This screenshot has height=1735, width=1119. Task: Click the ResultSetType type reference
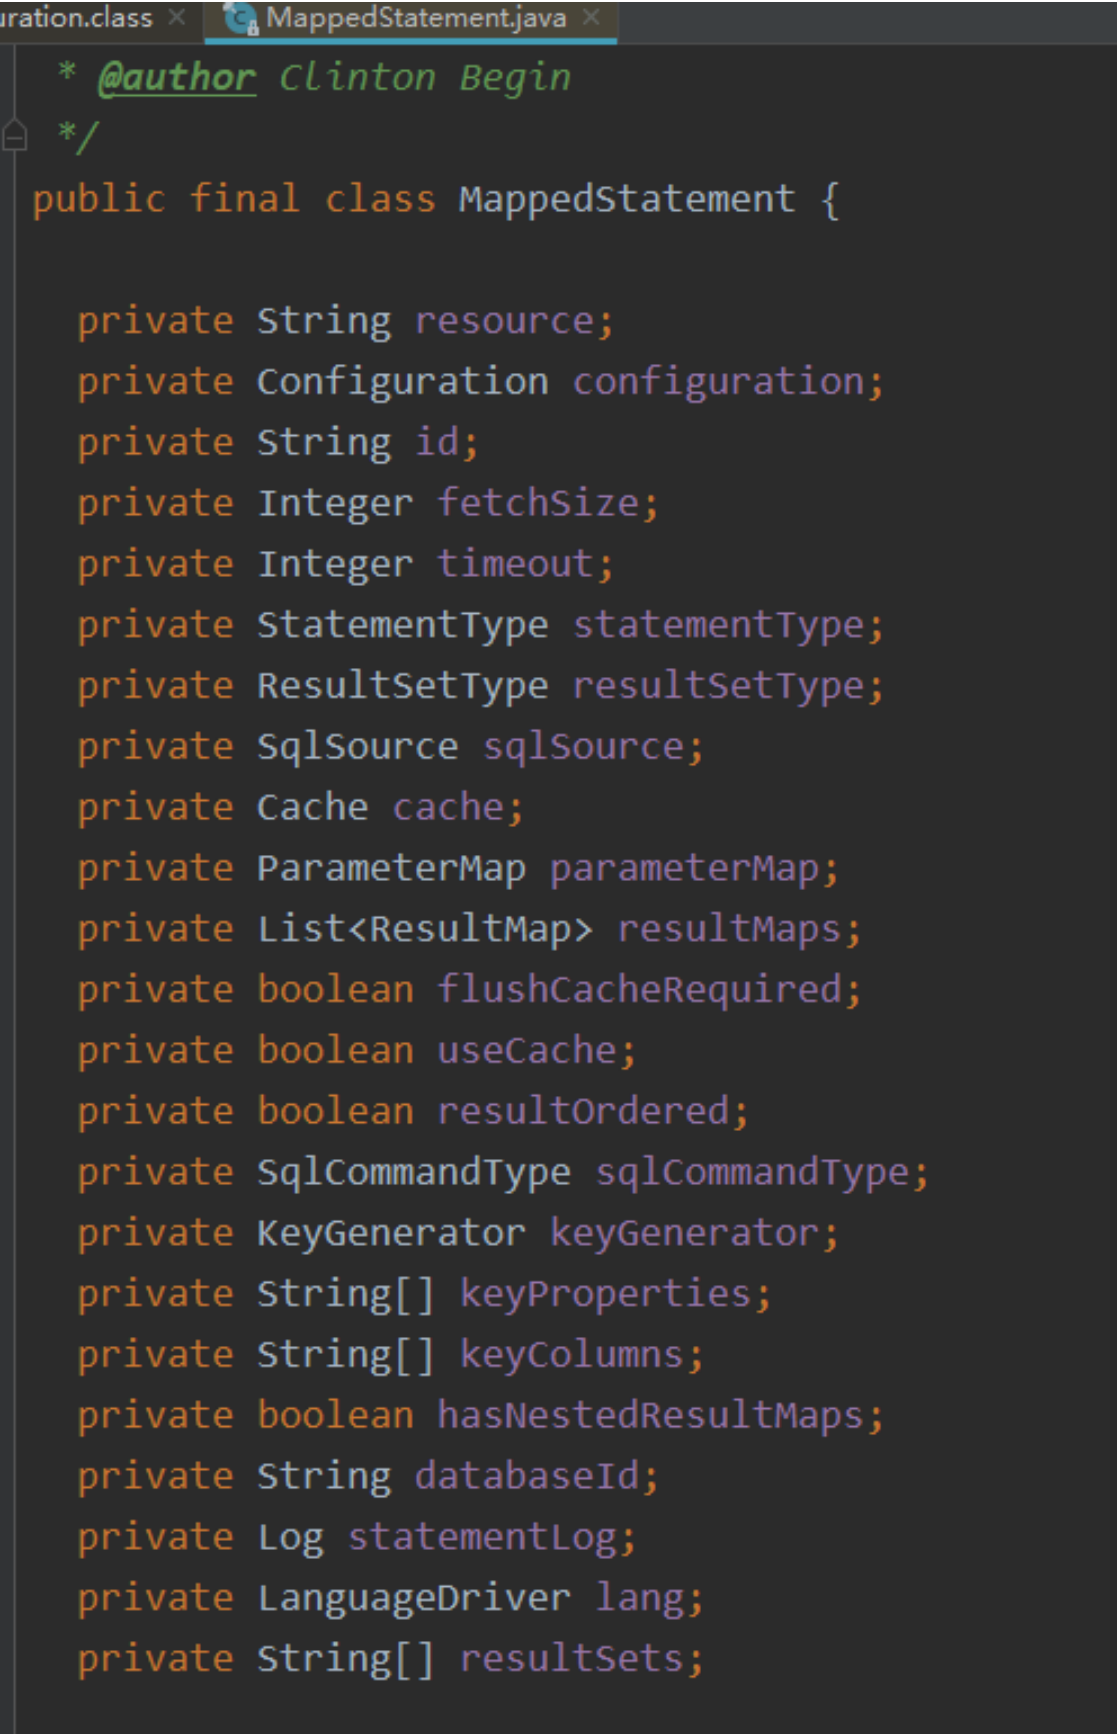click(x=402, y=686)
